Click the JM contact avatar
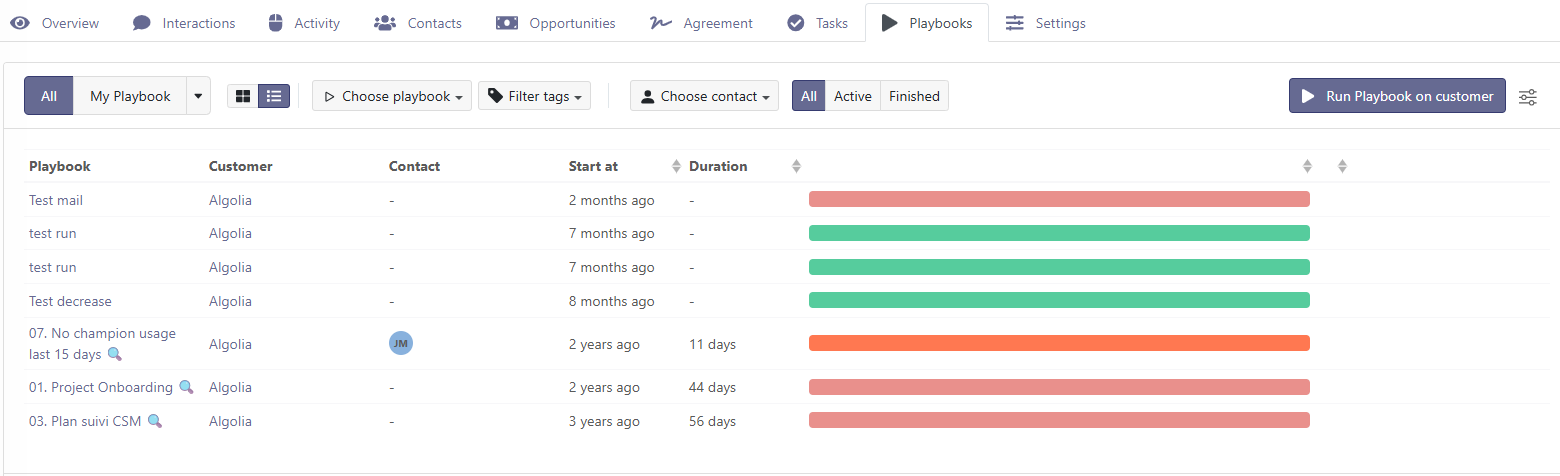The width and height of the screenshot is (1560, 476). [400, 344]
